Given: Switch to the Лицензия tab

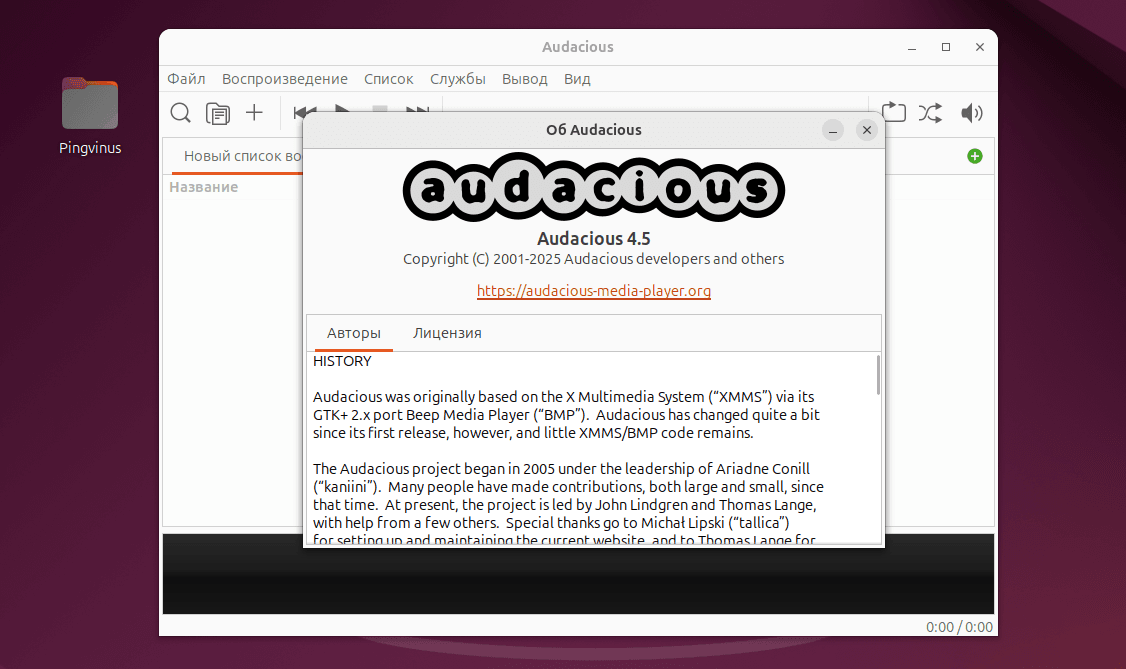Looking at the screenshot, I should pos(447,333).
